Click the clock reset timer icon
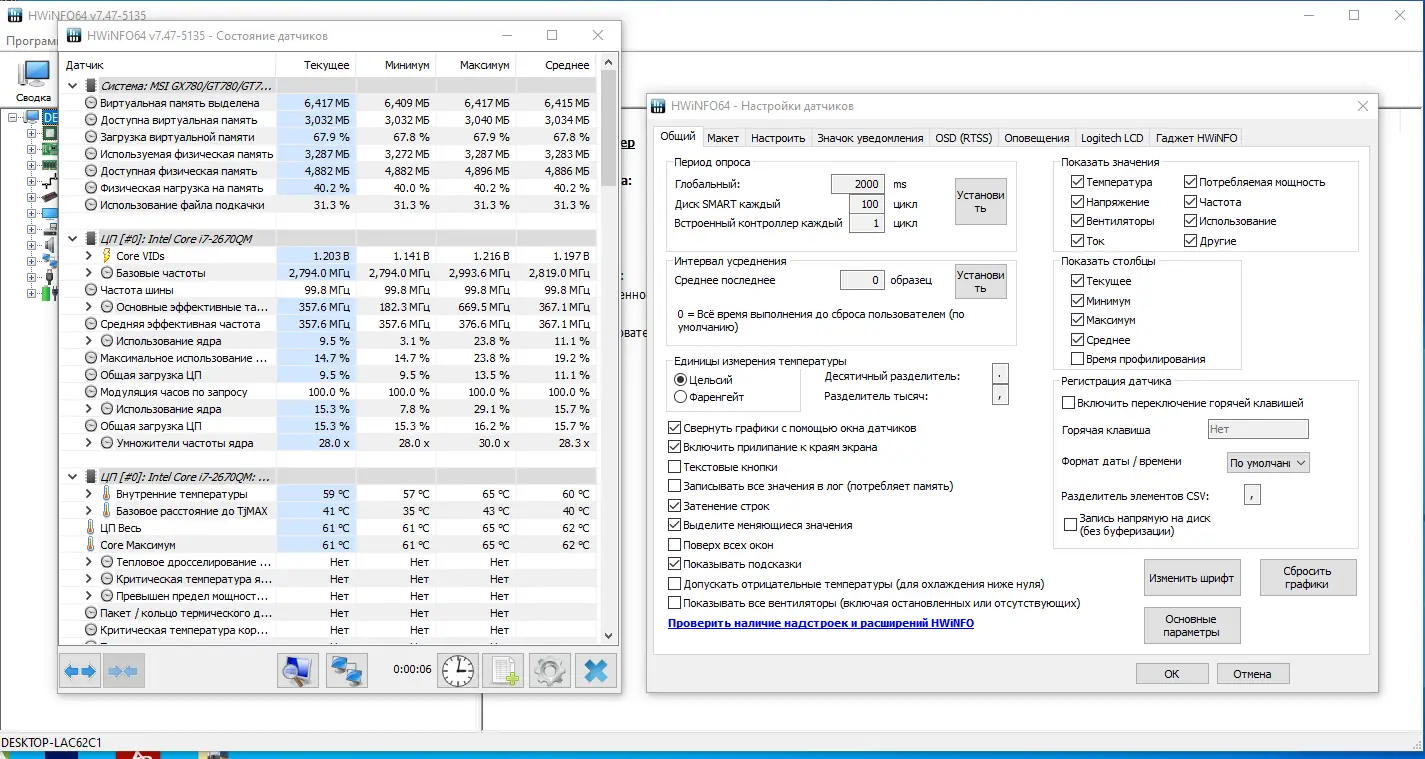1425x759 pixels. (x=458, y=670)
